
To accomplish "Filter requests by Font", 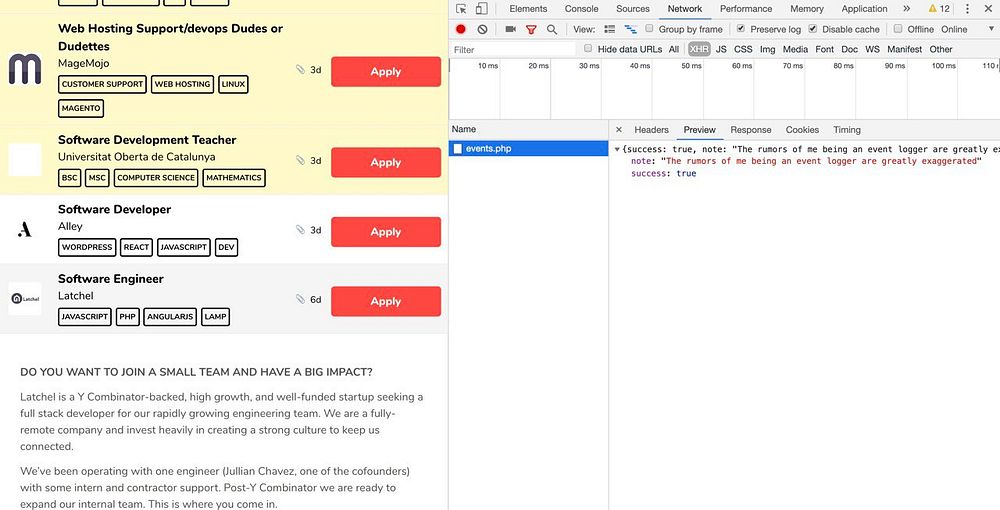I will click(x=825, y=49).
